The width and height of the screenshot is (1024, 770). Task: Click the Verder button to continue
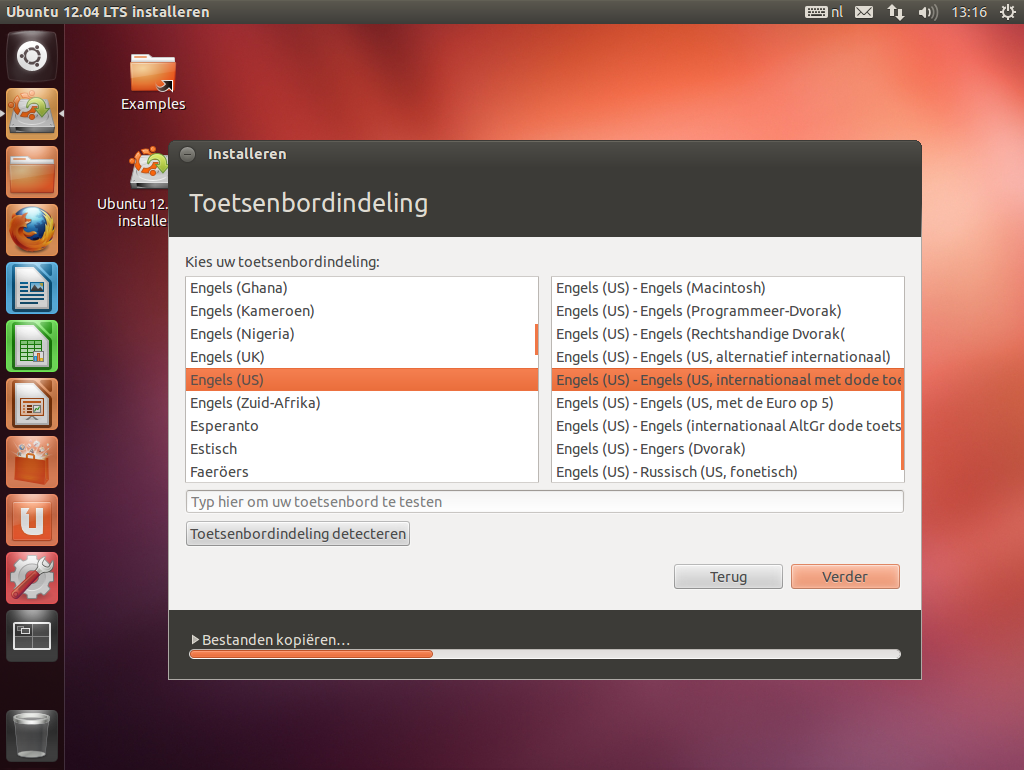tap(845, 577)
